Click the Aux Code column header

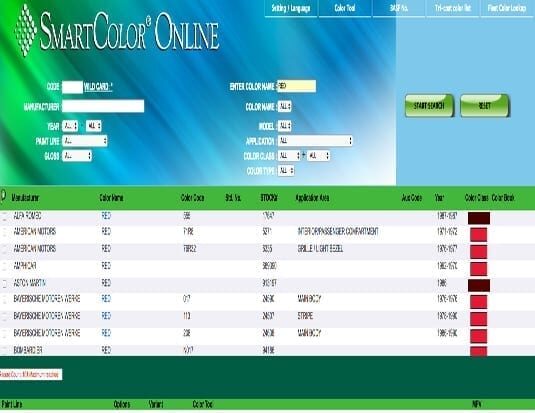coord(412,198)
